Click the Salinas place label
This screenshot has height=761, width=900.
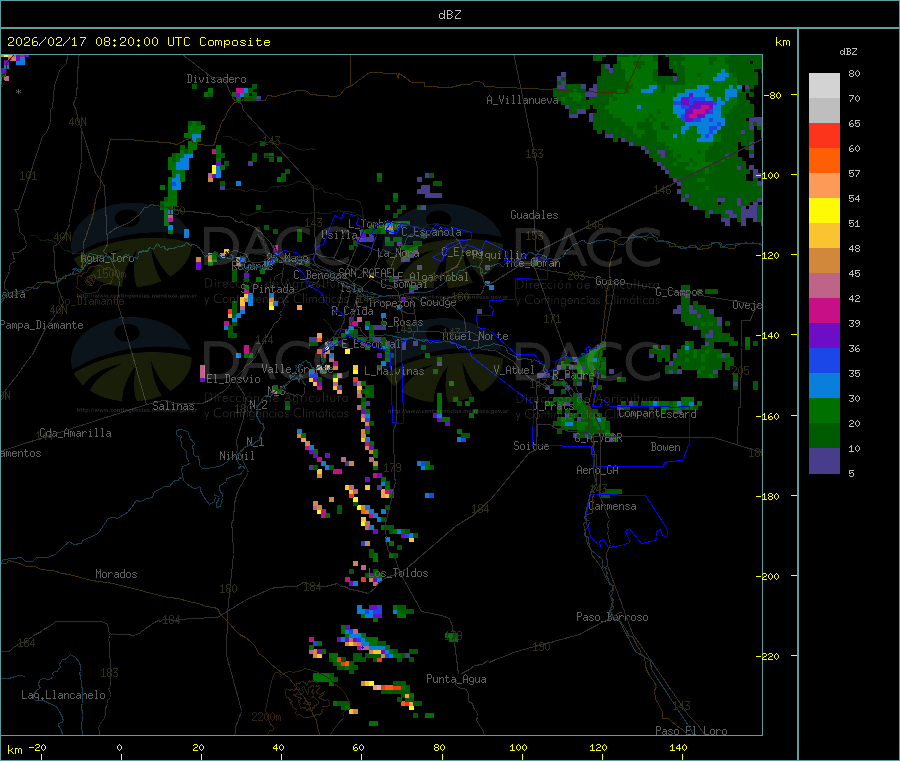click(x=173, y=406)
